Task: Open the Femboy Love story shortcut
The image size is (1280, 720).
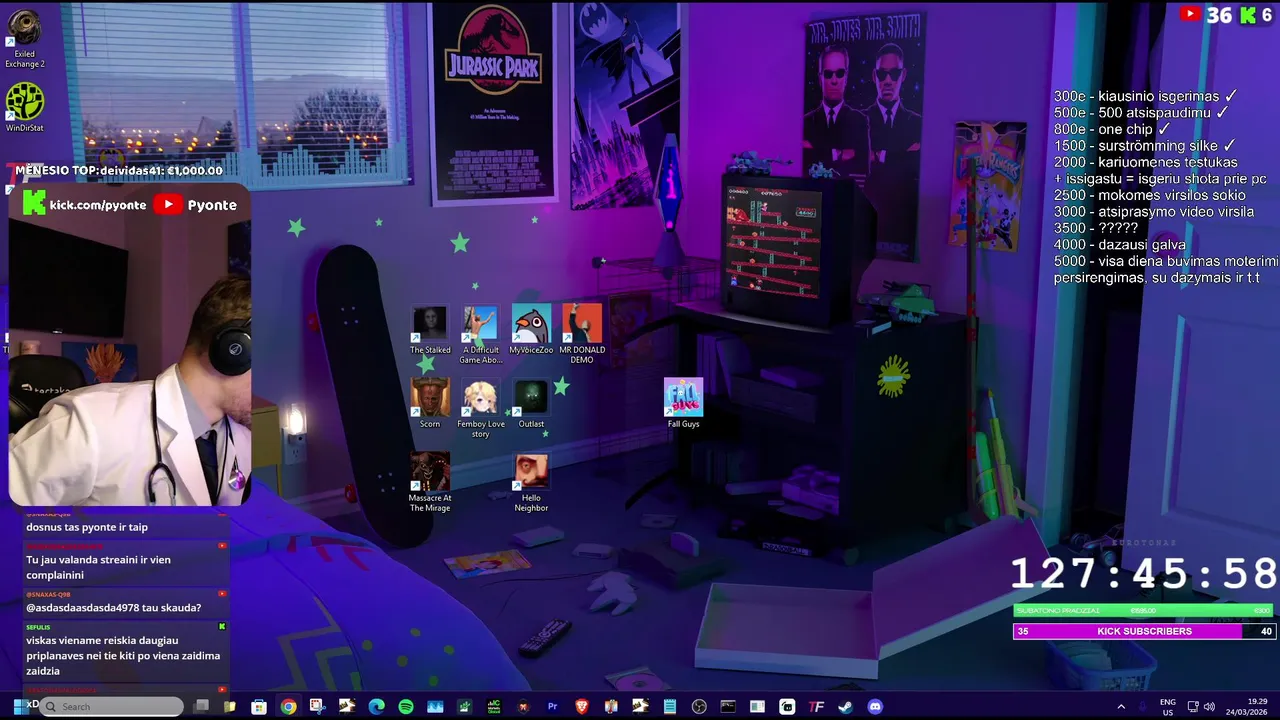Action: [480, 409]
